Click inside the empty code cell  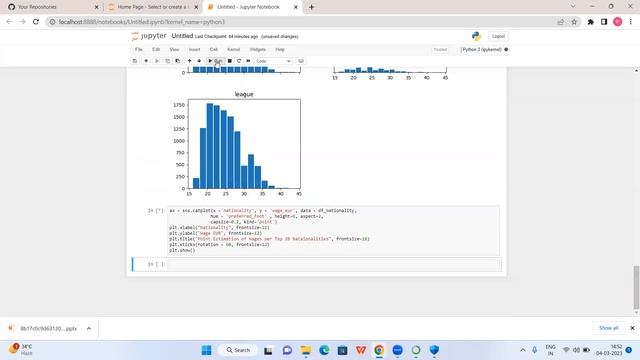[334, 264]
